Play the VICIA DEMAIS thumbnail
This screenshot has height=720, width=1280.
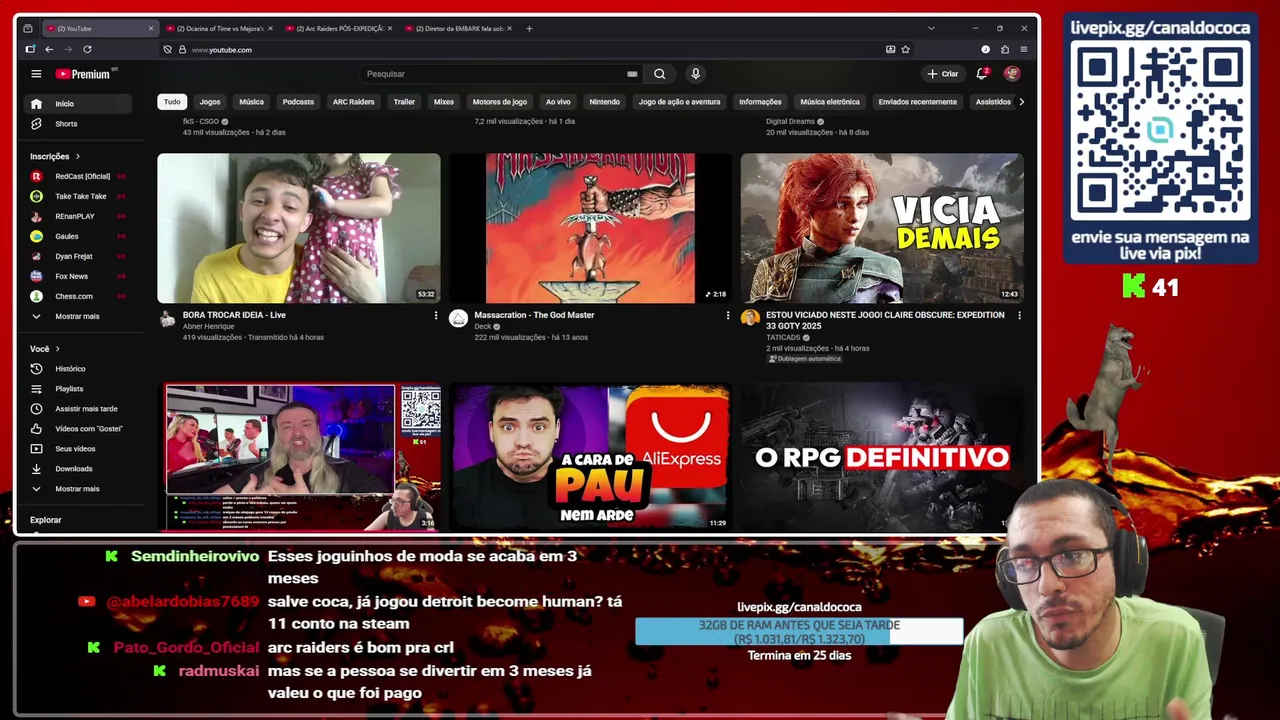(882, 228)
